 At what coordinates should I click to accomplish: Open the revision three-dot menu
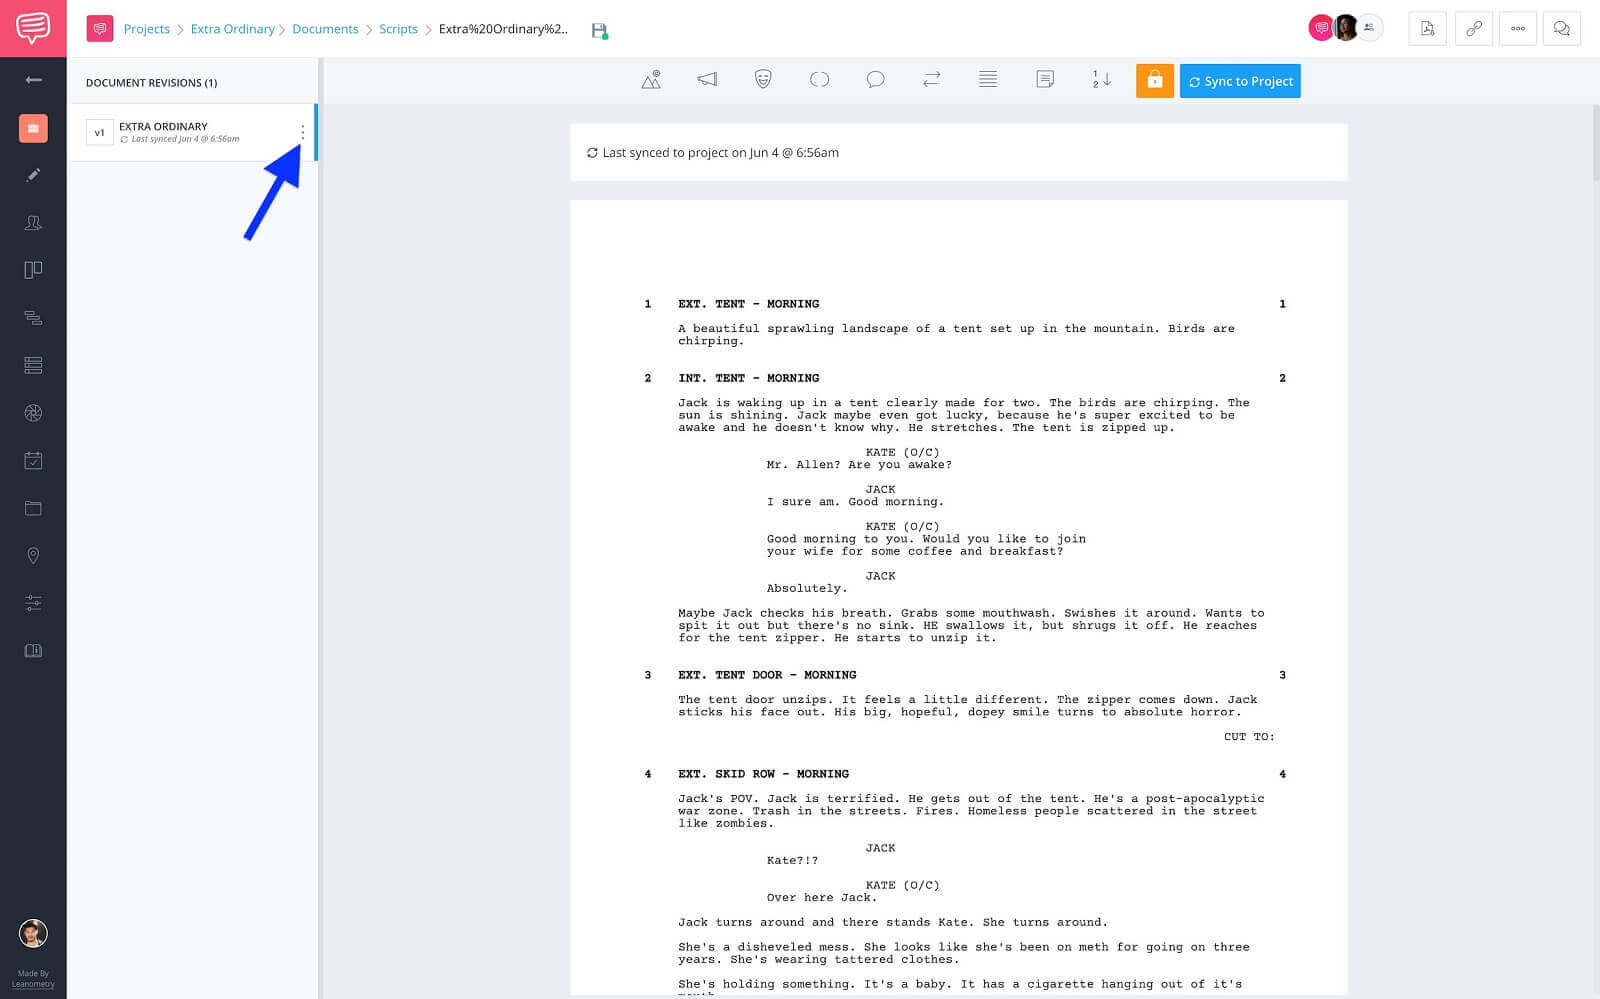(303, 131)
